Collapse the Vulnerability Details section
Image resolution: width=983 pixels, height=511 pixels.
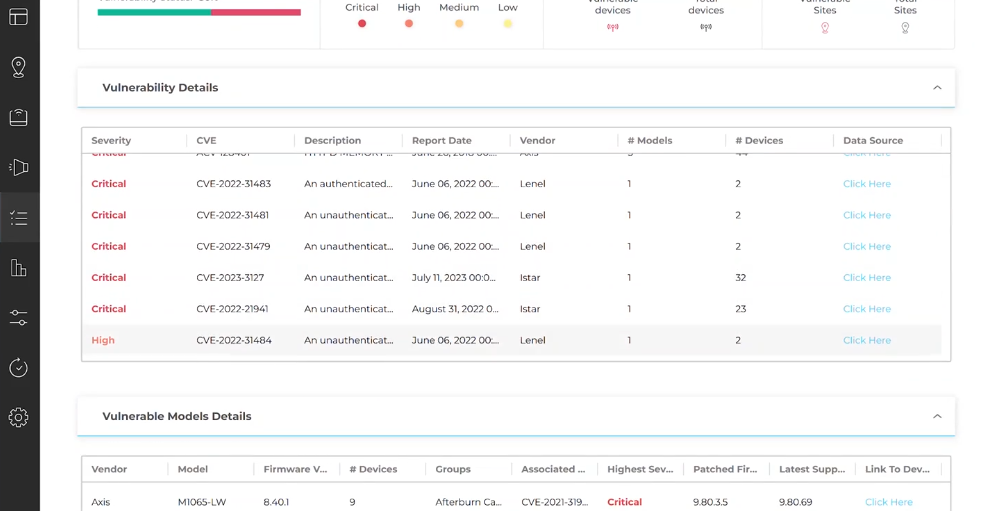[937, 88]
